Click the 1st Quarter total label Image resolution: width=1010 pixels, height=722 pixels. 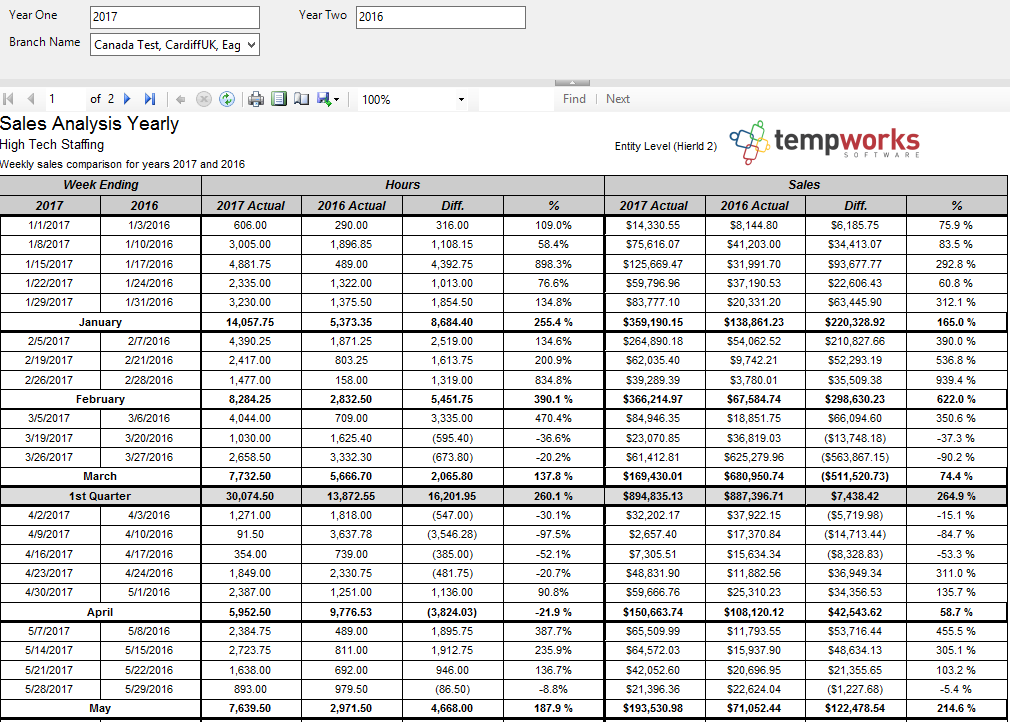point(100,497)
